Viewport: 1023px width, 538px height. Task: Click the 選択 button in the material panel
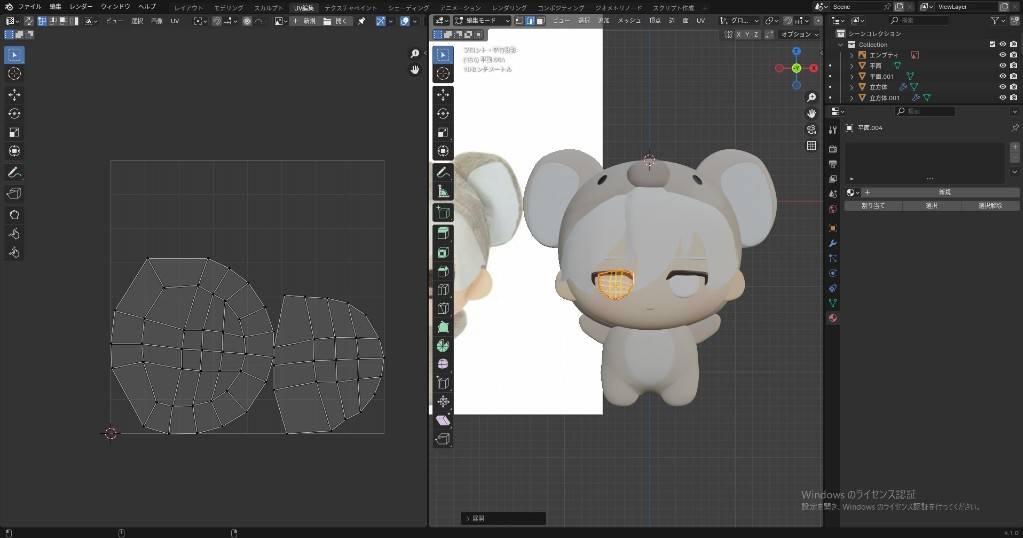pyautogui.click(x=929, y=205)
